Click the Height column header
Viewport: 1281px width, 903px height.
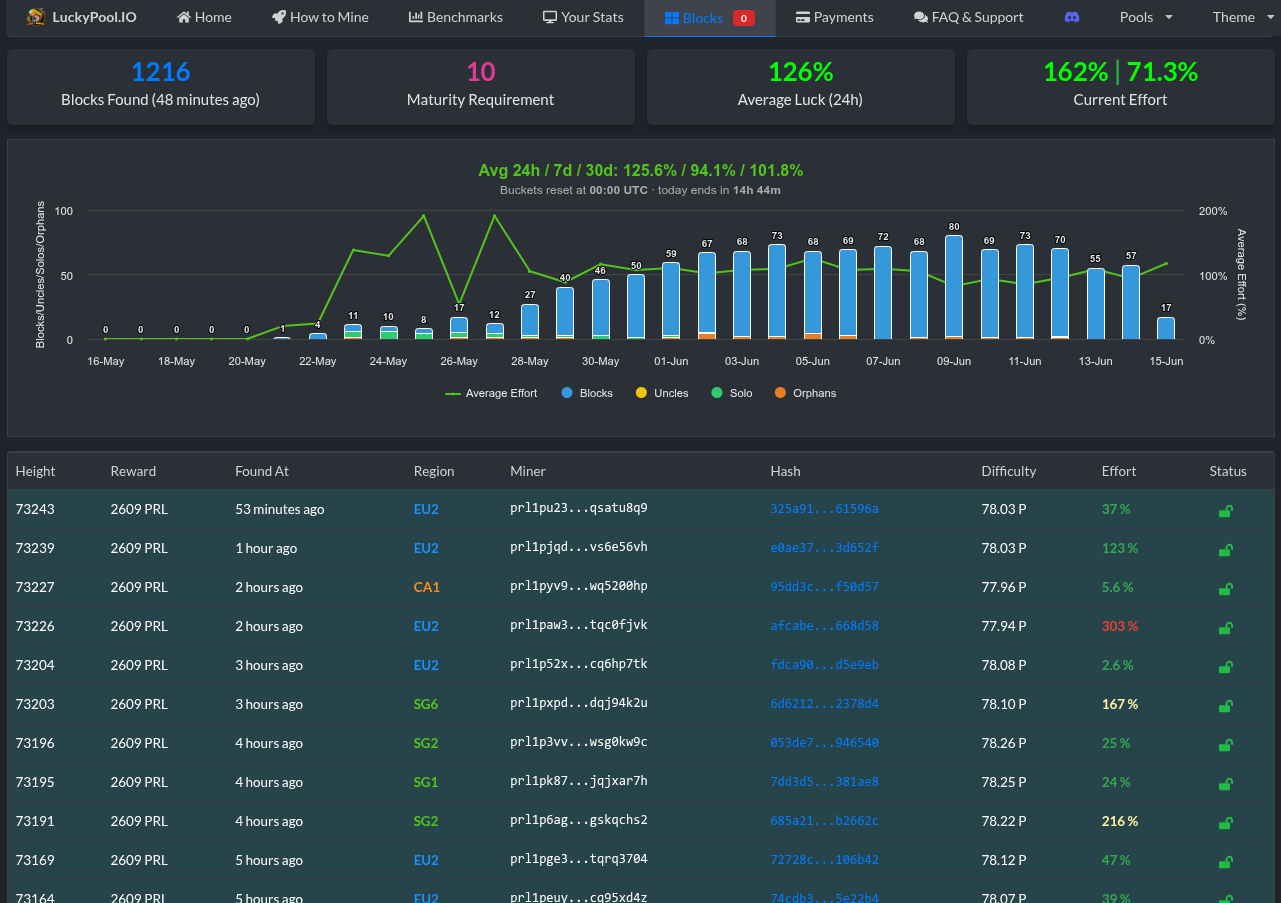click(36, 471)
